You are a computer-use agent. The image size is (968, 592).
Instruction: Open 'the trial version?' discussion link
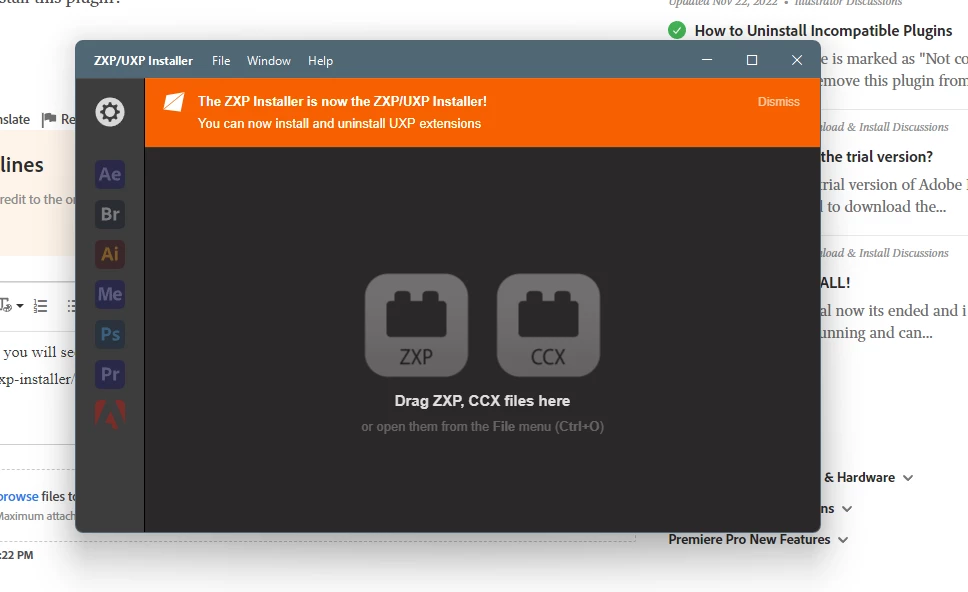coord(876,157)
